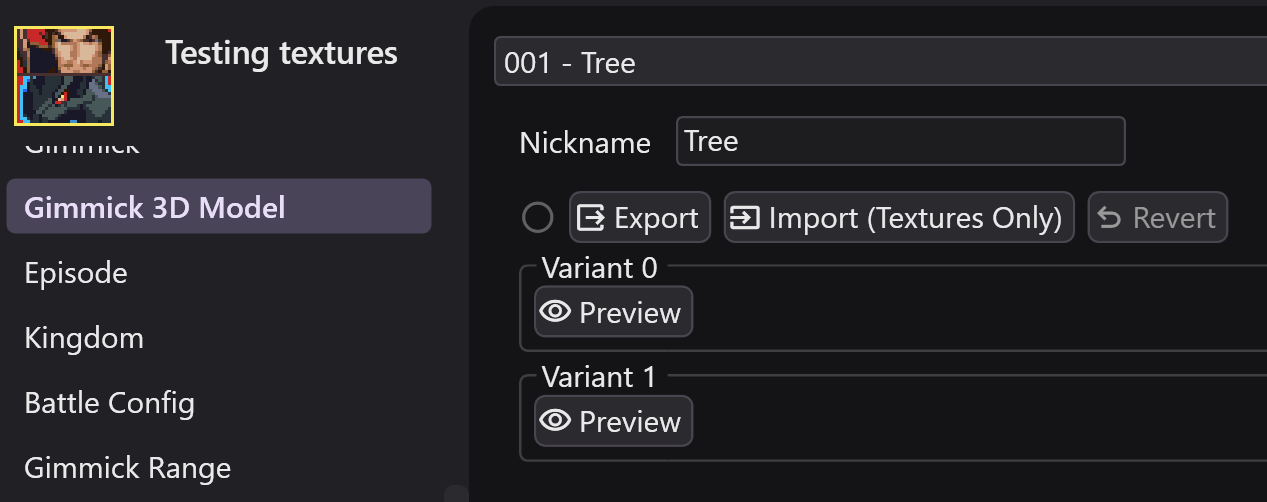Click the eye Preview under Variant 1
The image size is (1267, 502).
[613, 421]
